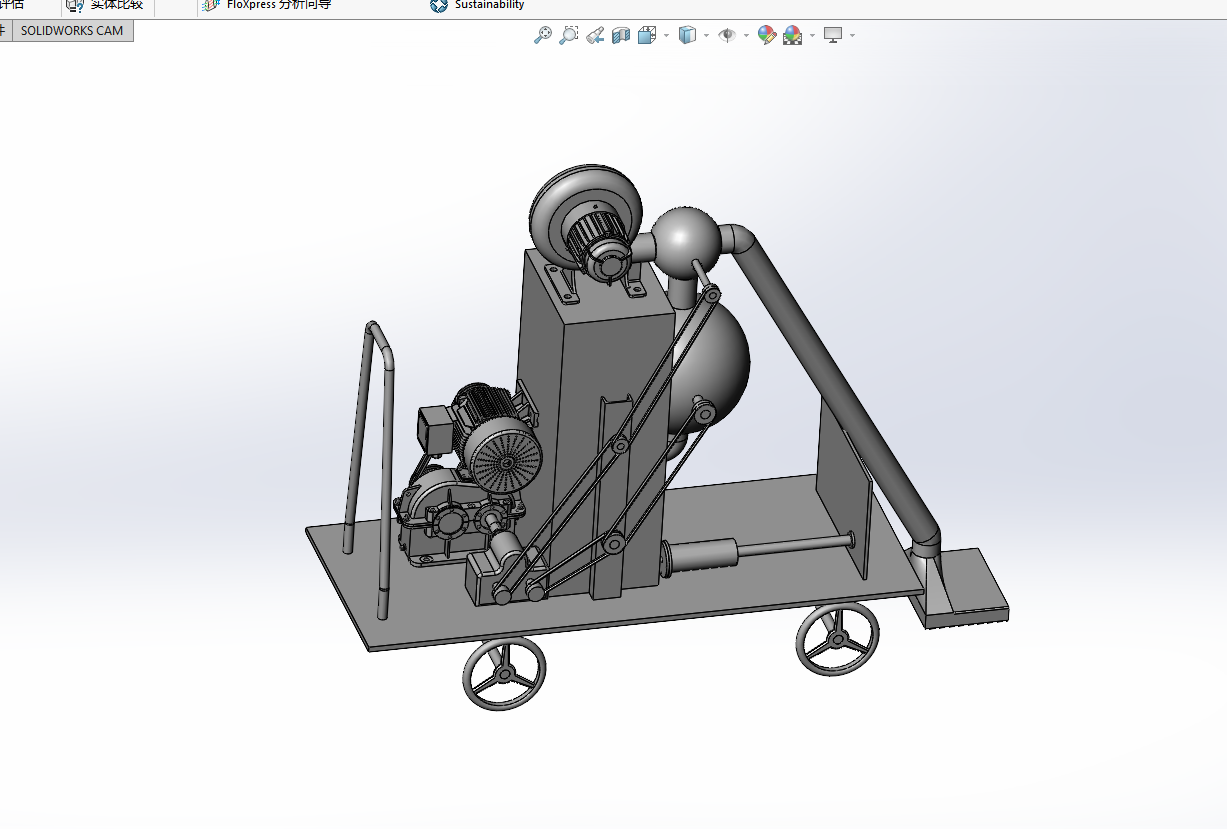Viewport: 1227px width, 829px height.
Task: Expand the Display Style dropdown arrow
Action: coord(706,35)
